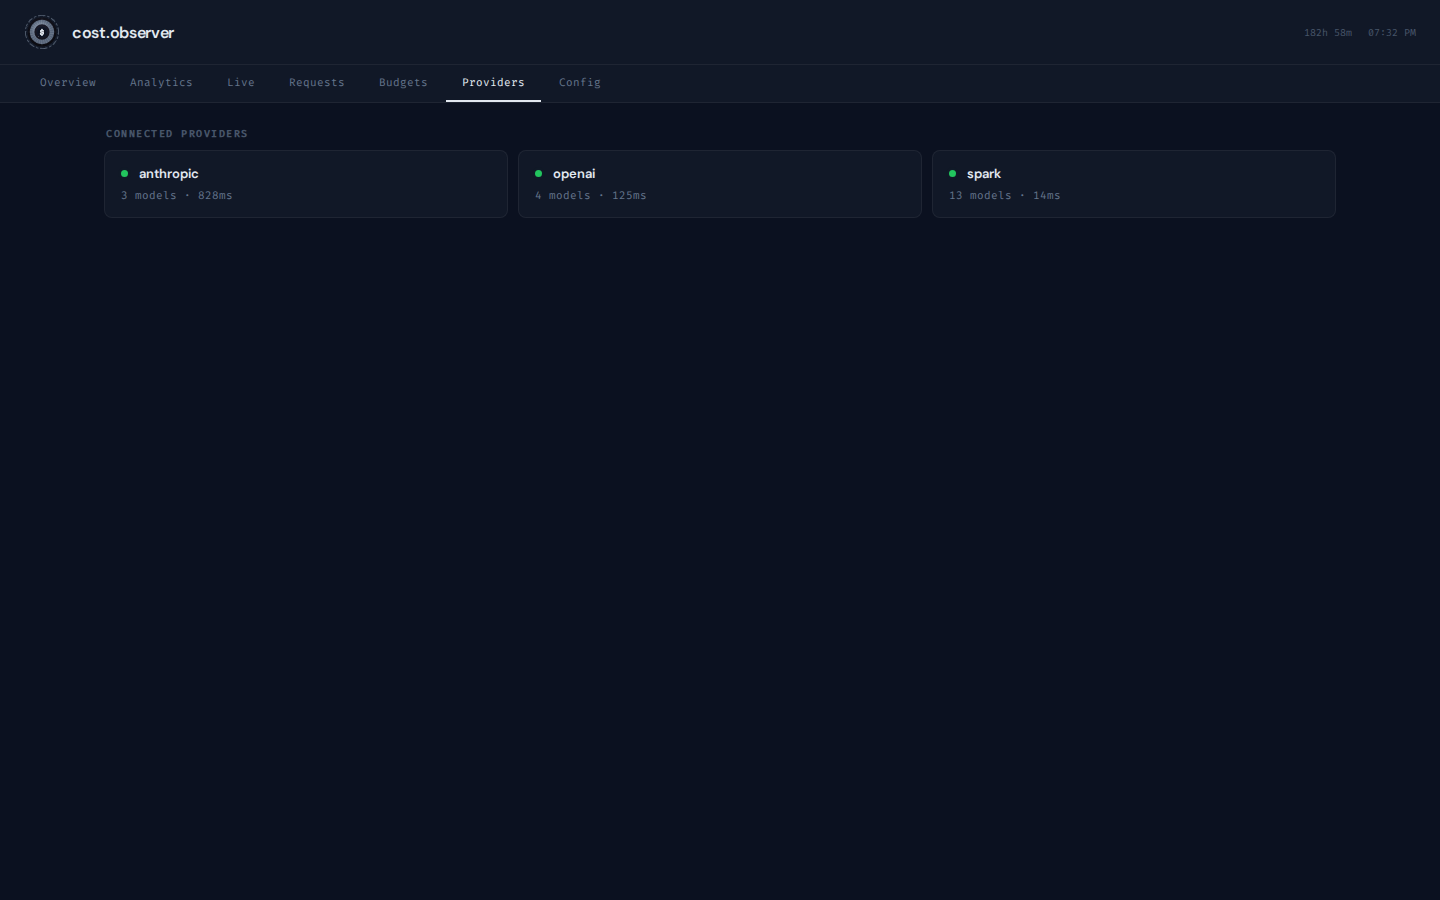Open the Overview tab
Image resolution: width=1440 pixels, height=900 pixels.
click(68, 83)
